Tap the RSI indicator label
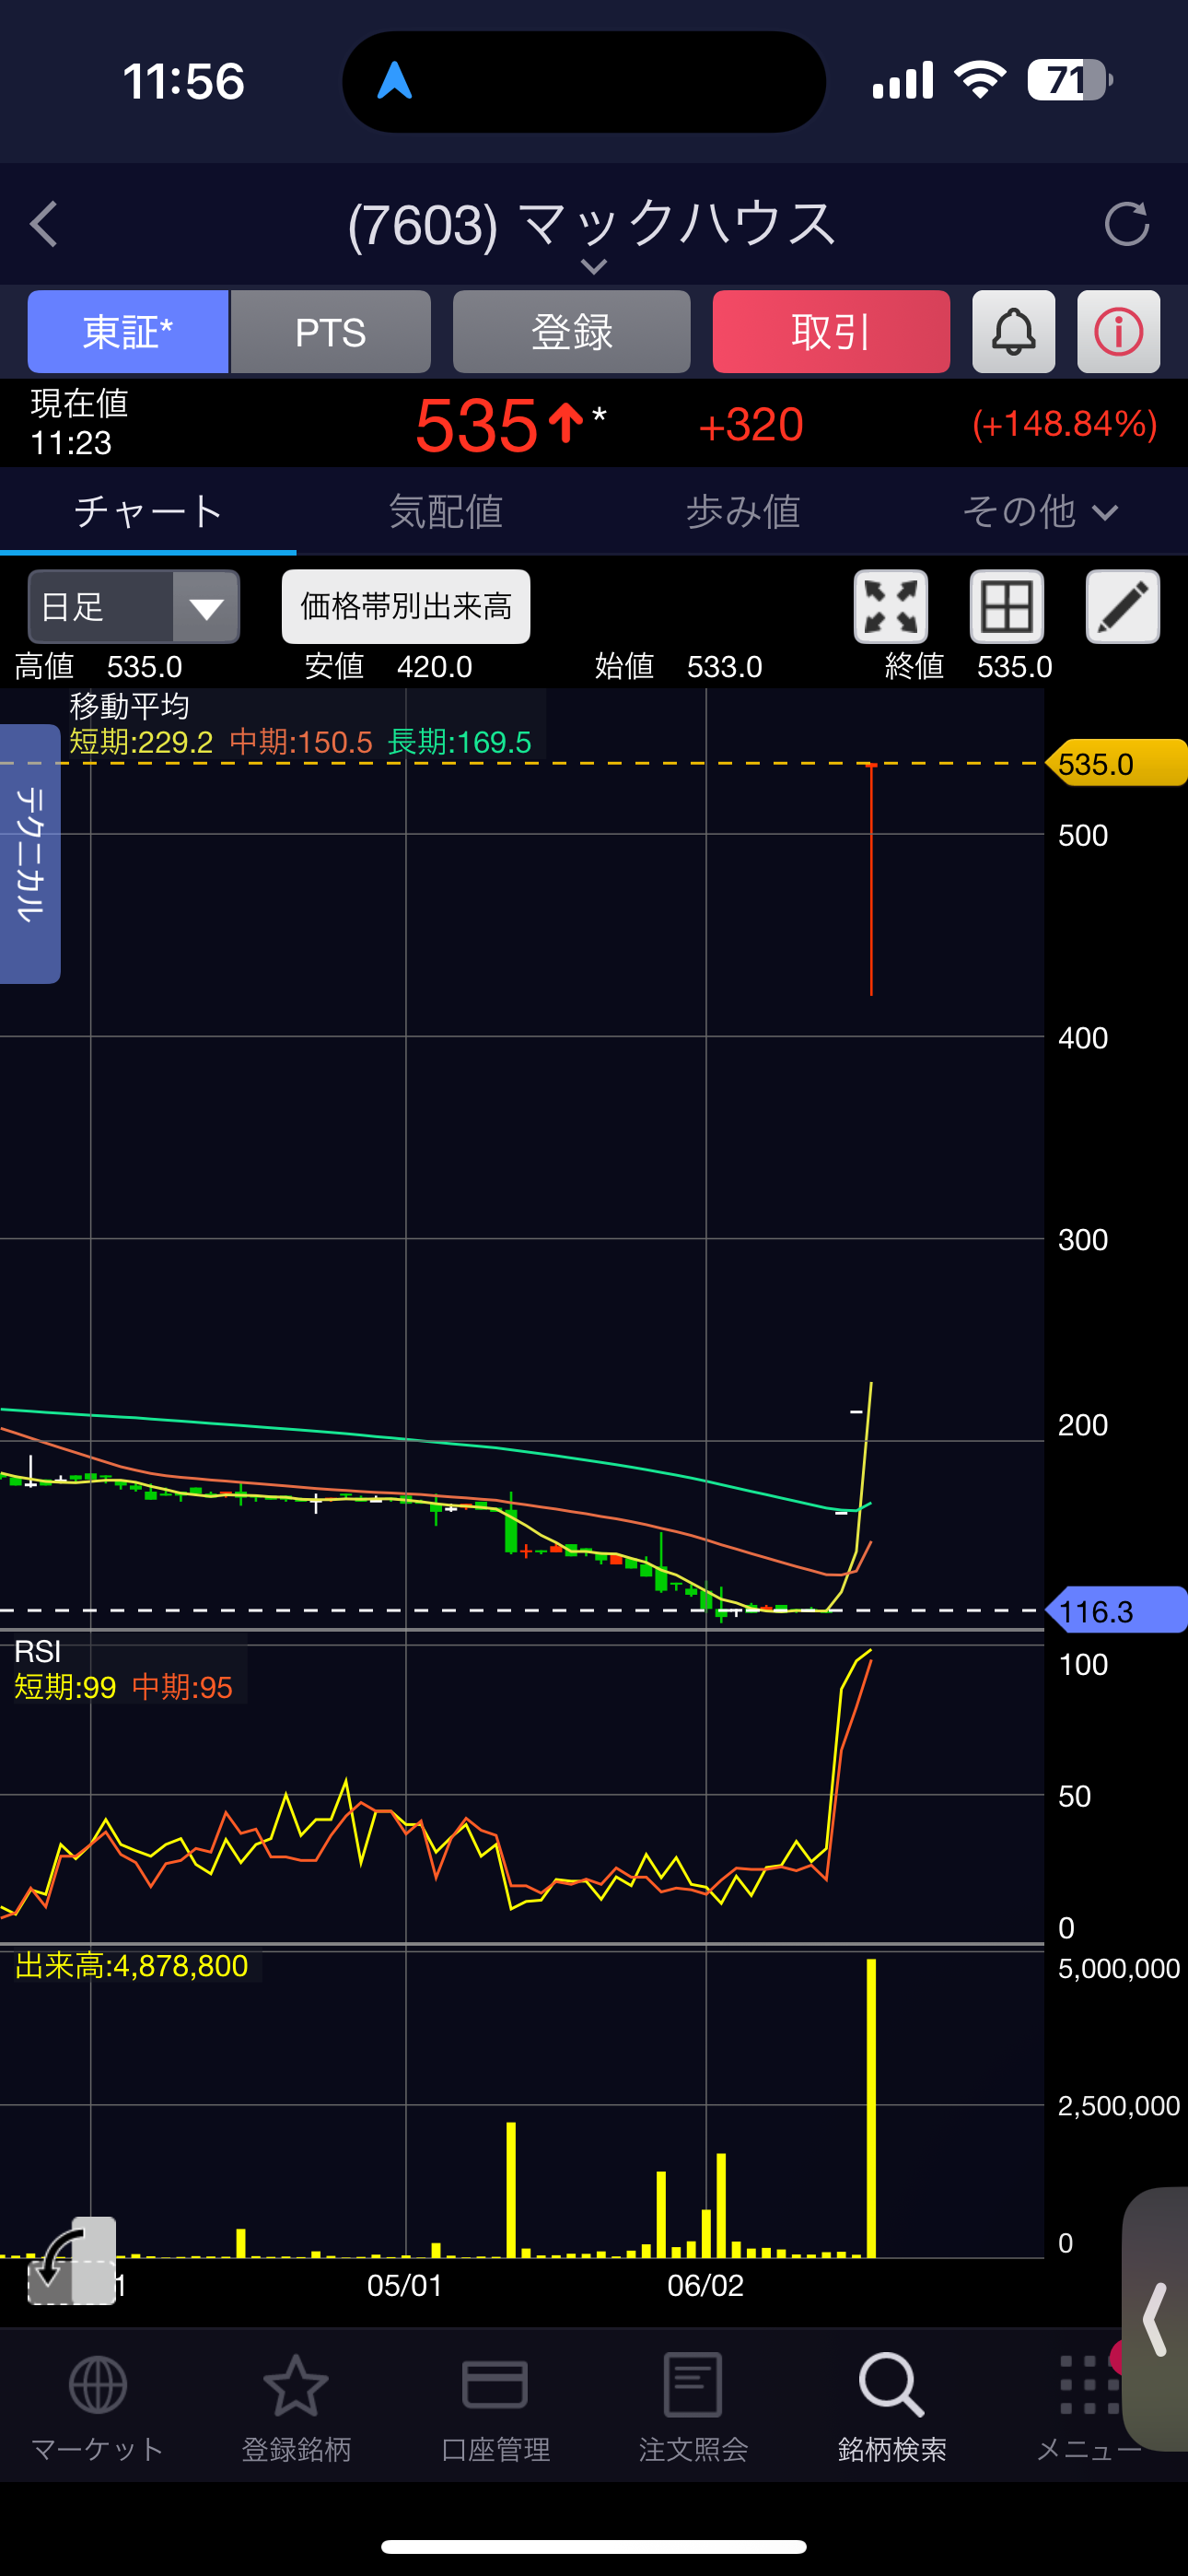This screenshot has width=1188, height=2576. pos(38,1651)
